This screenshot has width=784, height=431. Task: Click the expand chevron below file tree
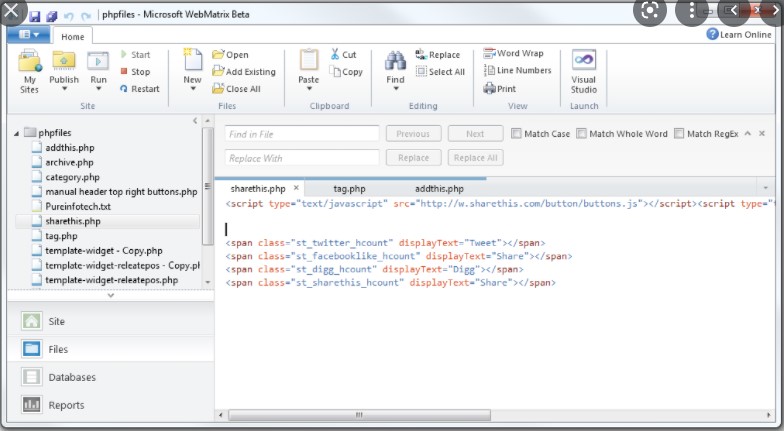point(110,296)
